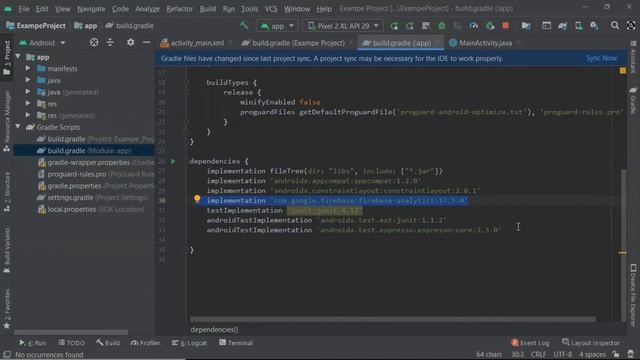Open the Refactor menu

[x=180, y=9]
